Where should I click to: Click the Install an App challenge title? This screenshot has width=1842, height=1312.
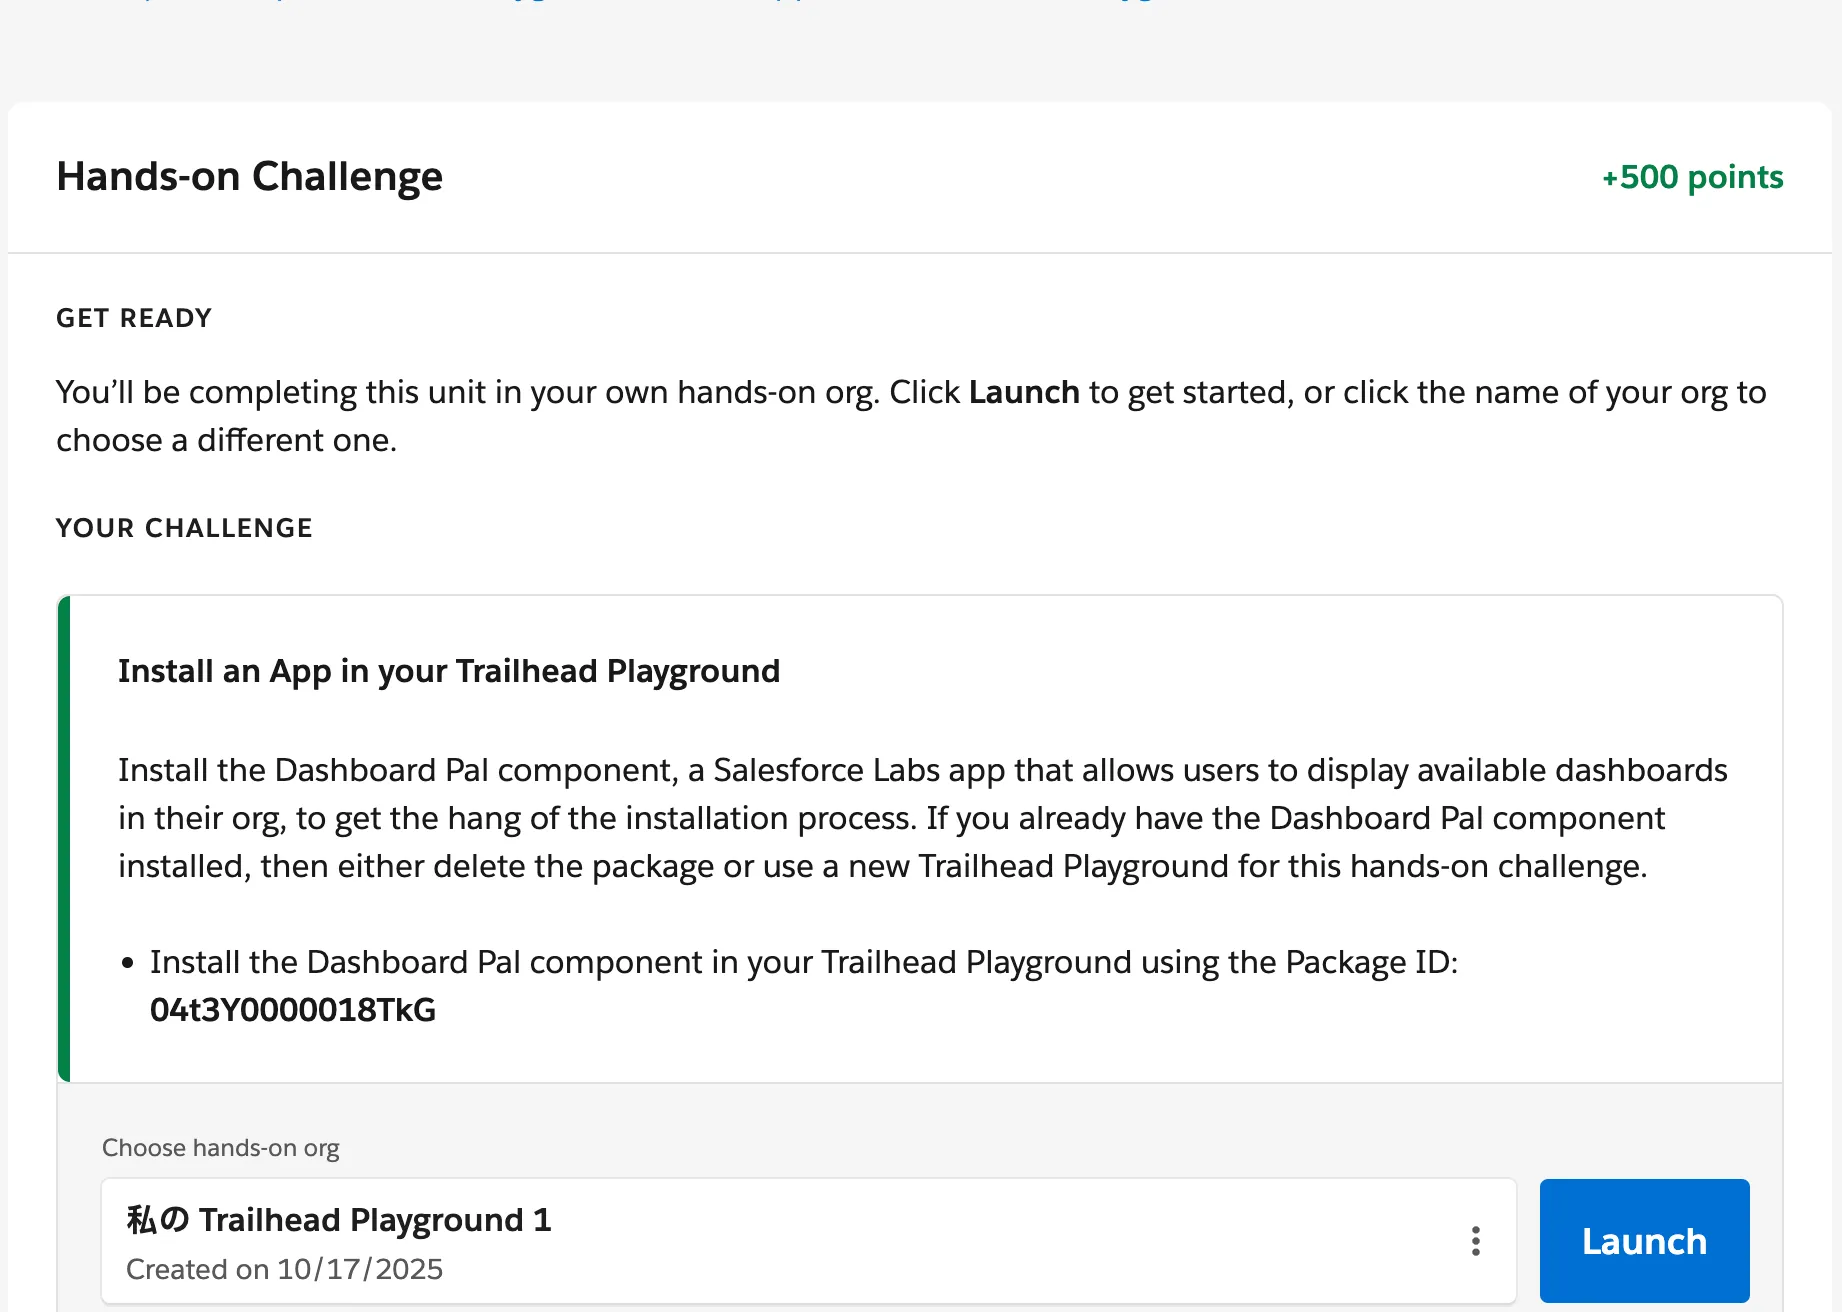point(449,671)
